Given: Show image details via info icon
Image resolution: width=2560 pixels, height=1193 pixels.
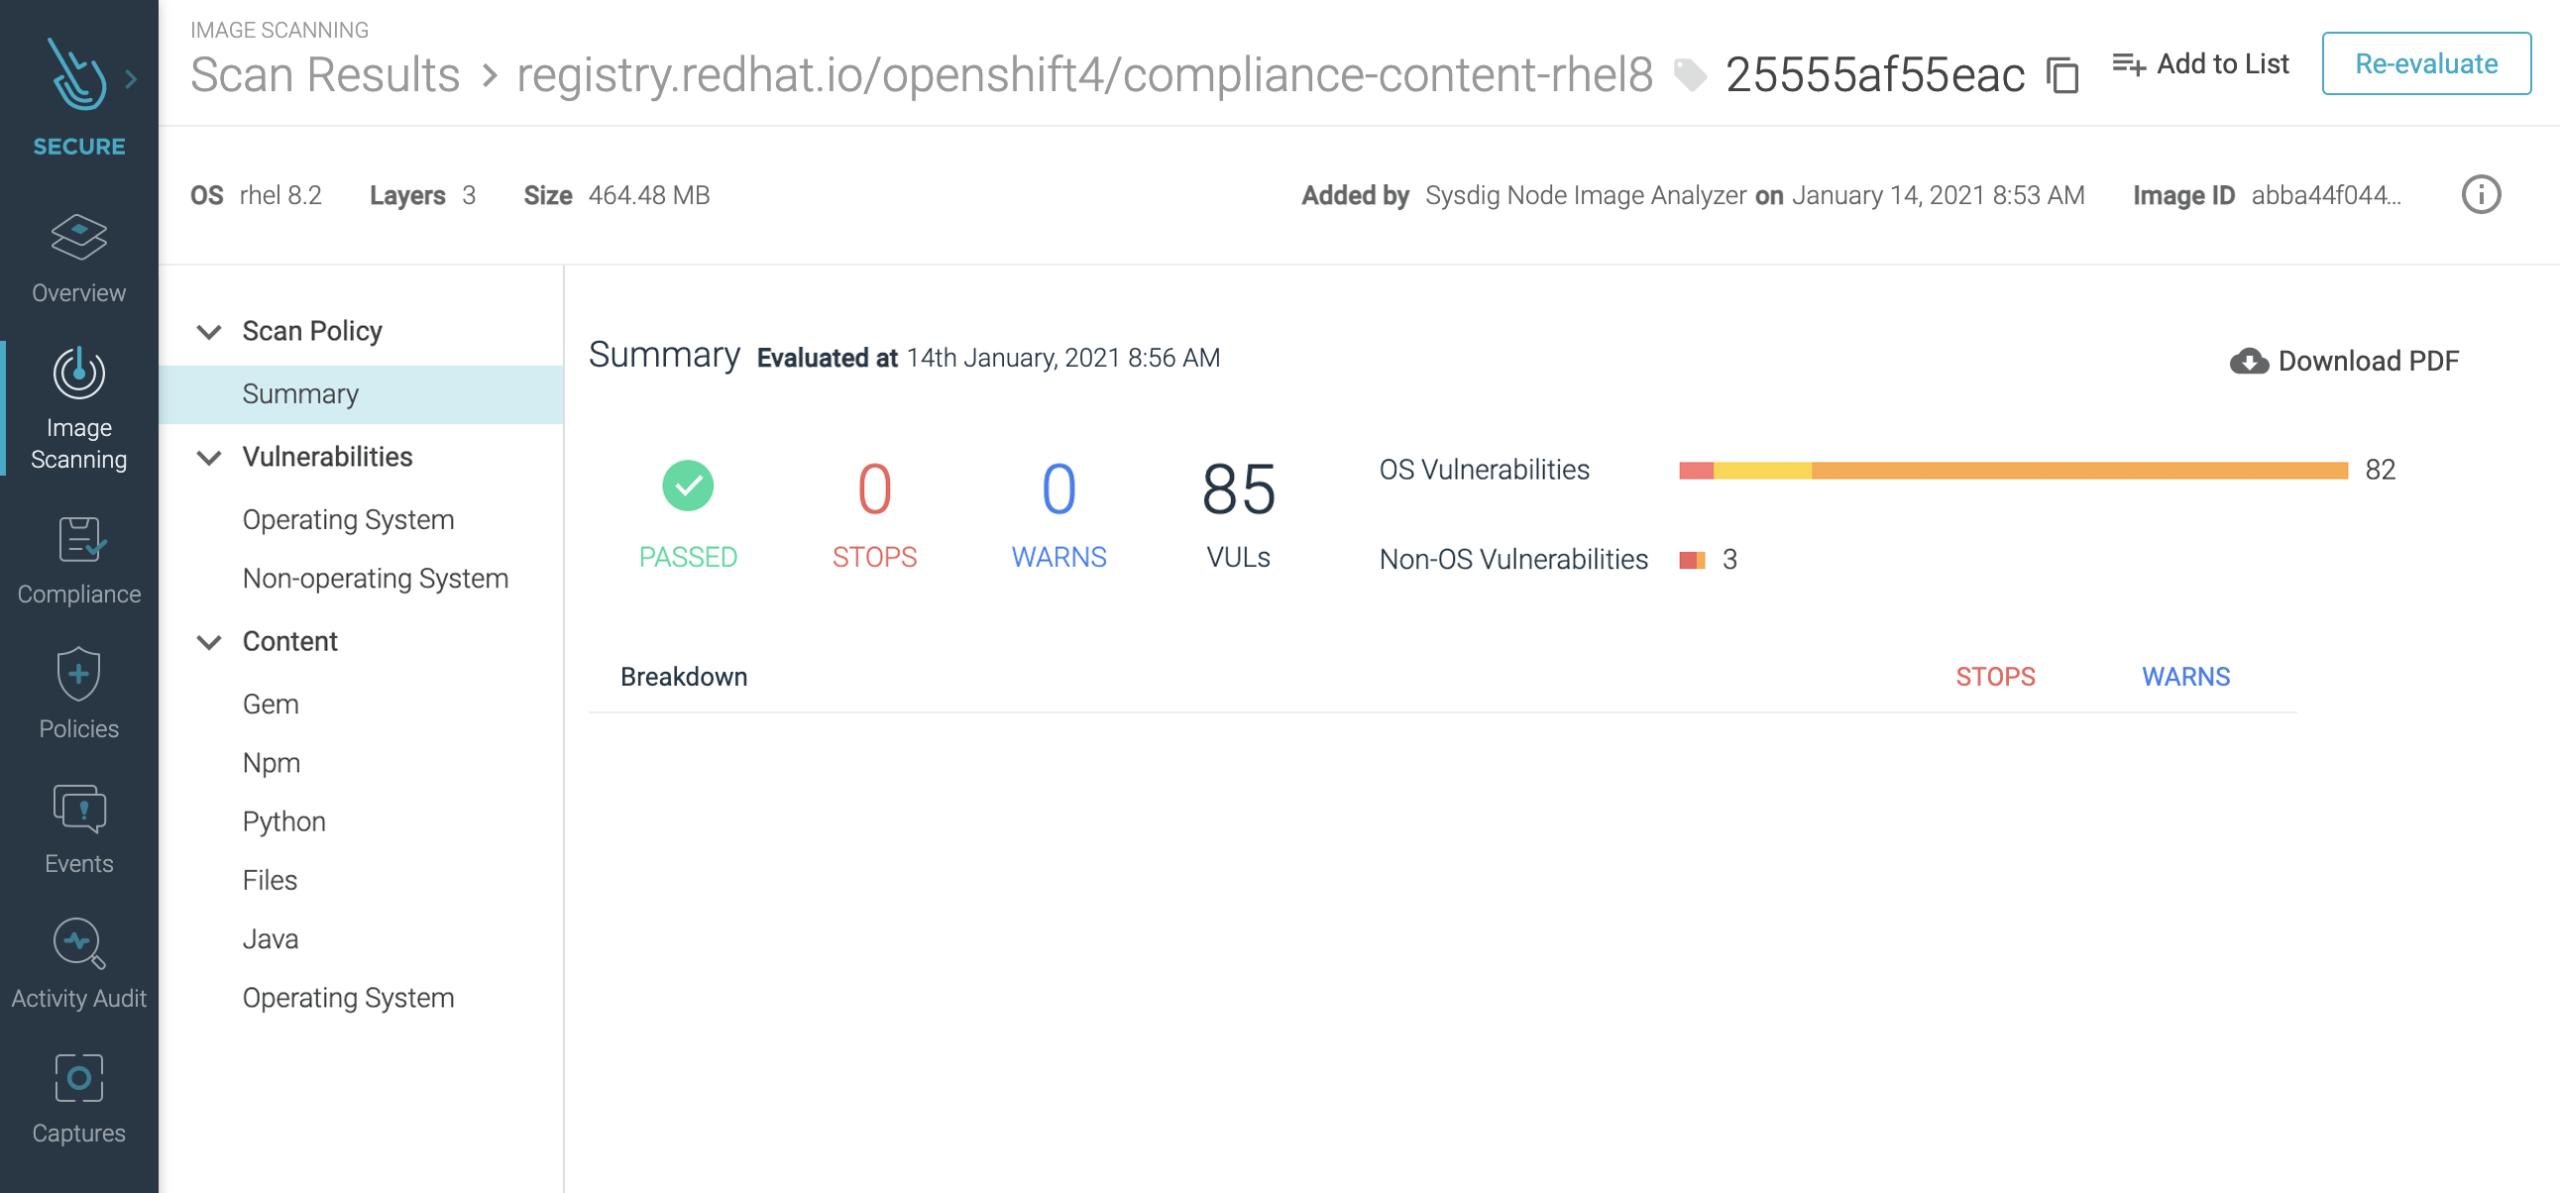Looking at the screenshot, I should tap(2481, 196).
